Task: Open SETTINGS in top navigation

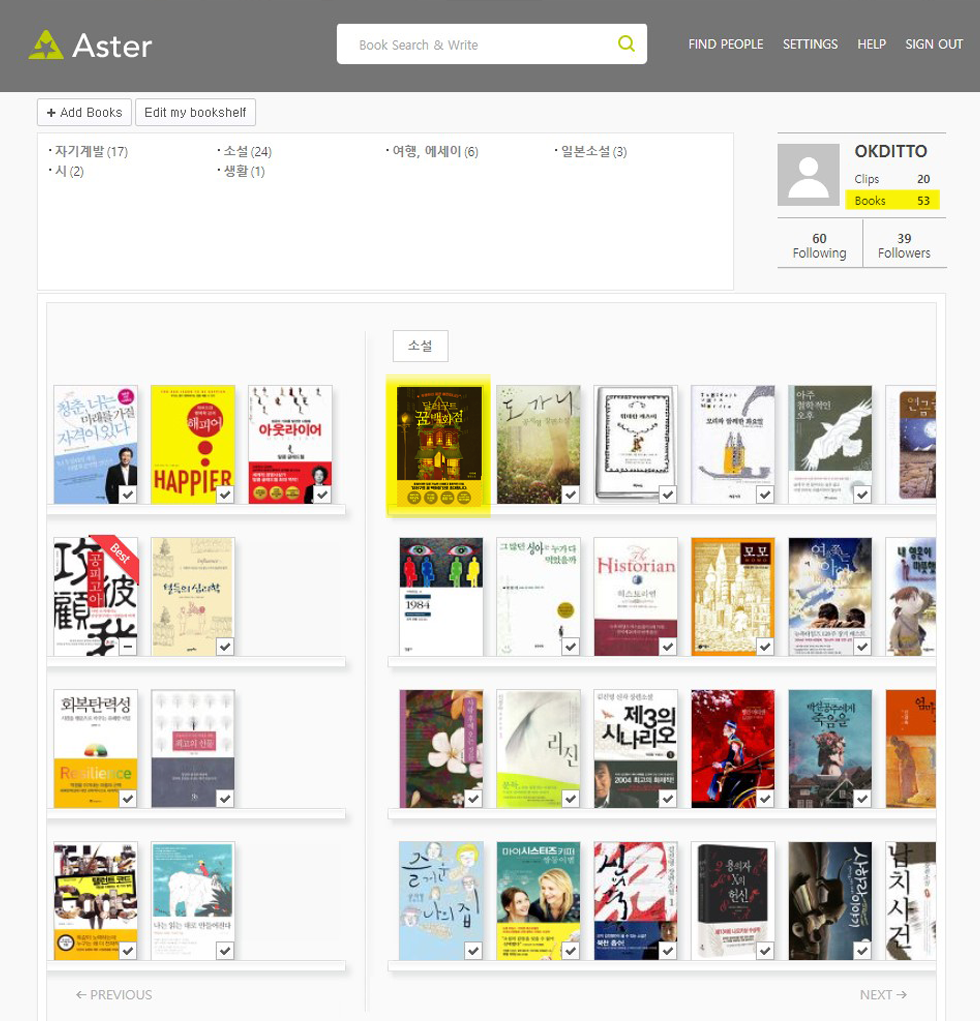Action: click(810, 44)
